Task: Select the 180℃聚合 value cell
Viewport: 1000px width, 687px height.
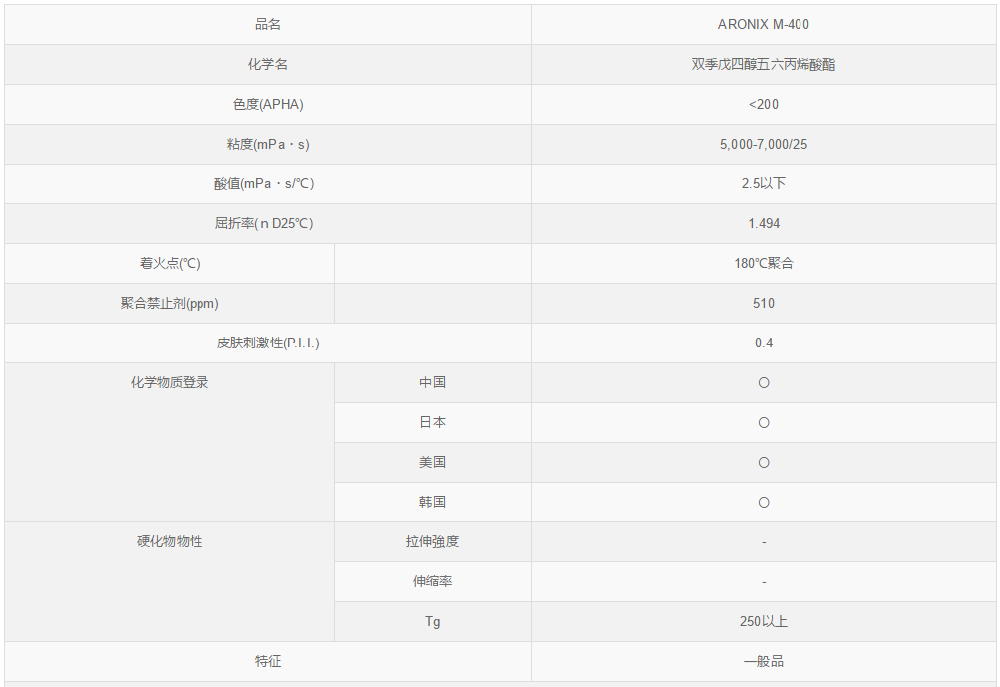Action: pyautogui.click(x=764, y=264)
